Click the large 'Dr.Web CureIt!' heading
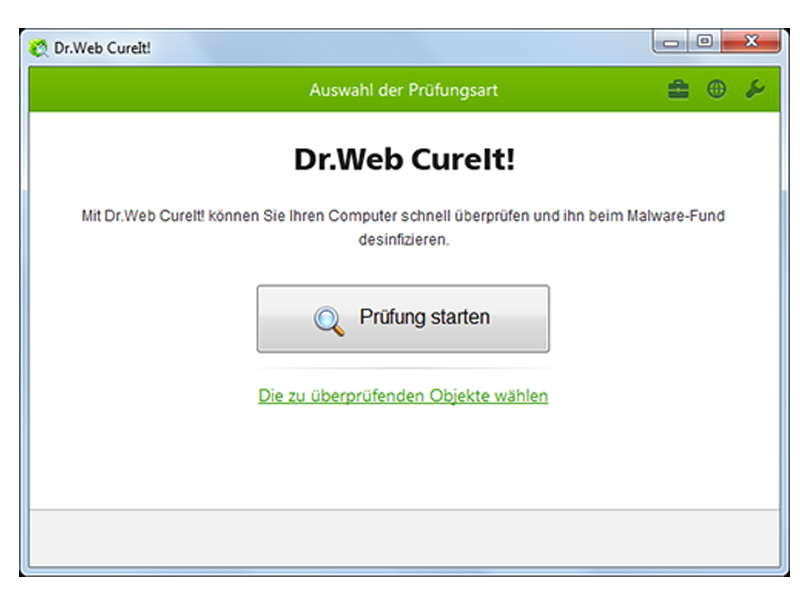 (404, 159)
